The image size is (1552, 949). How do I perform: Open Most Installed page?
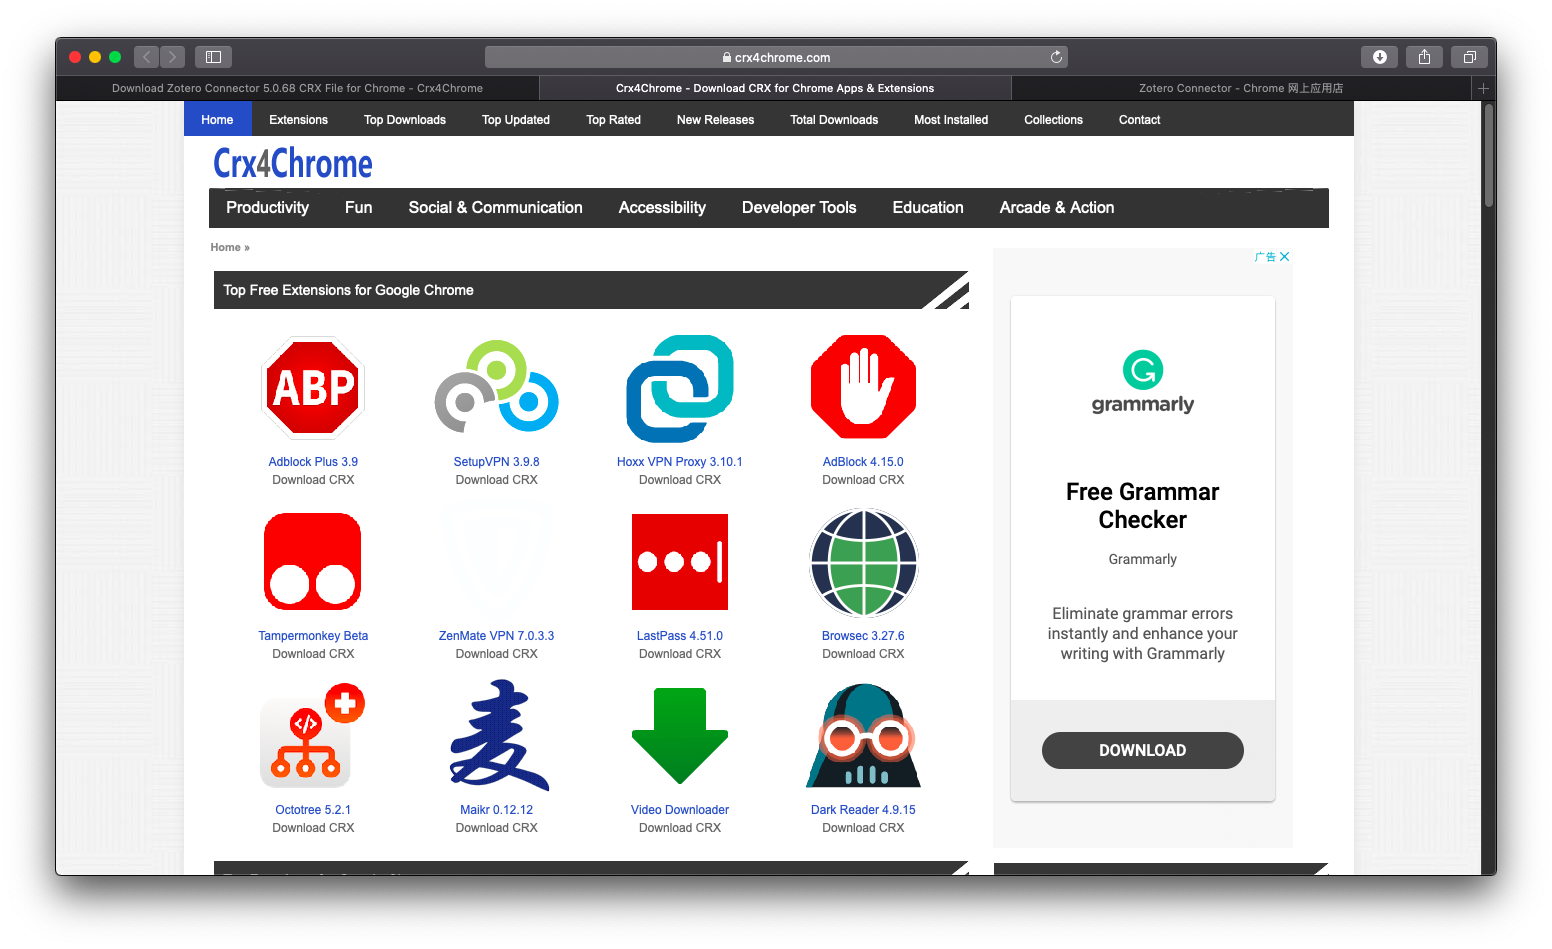click(x=951, y=119)
